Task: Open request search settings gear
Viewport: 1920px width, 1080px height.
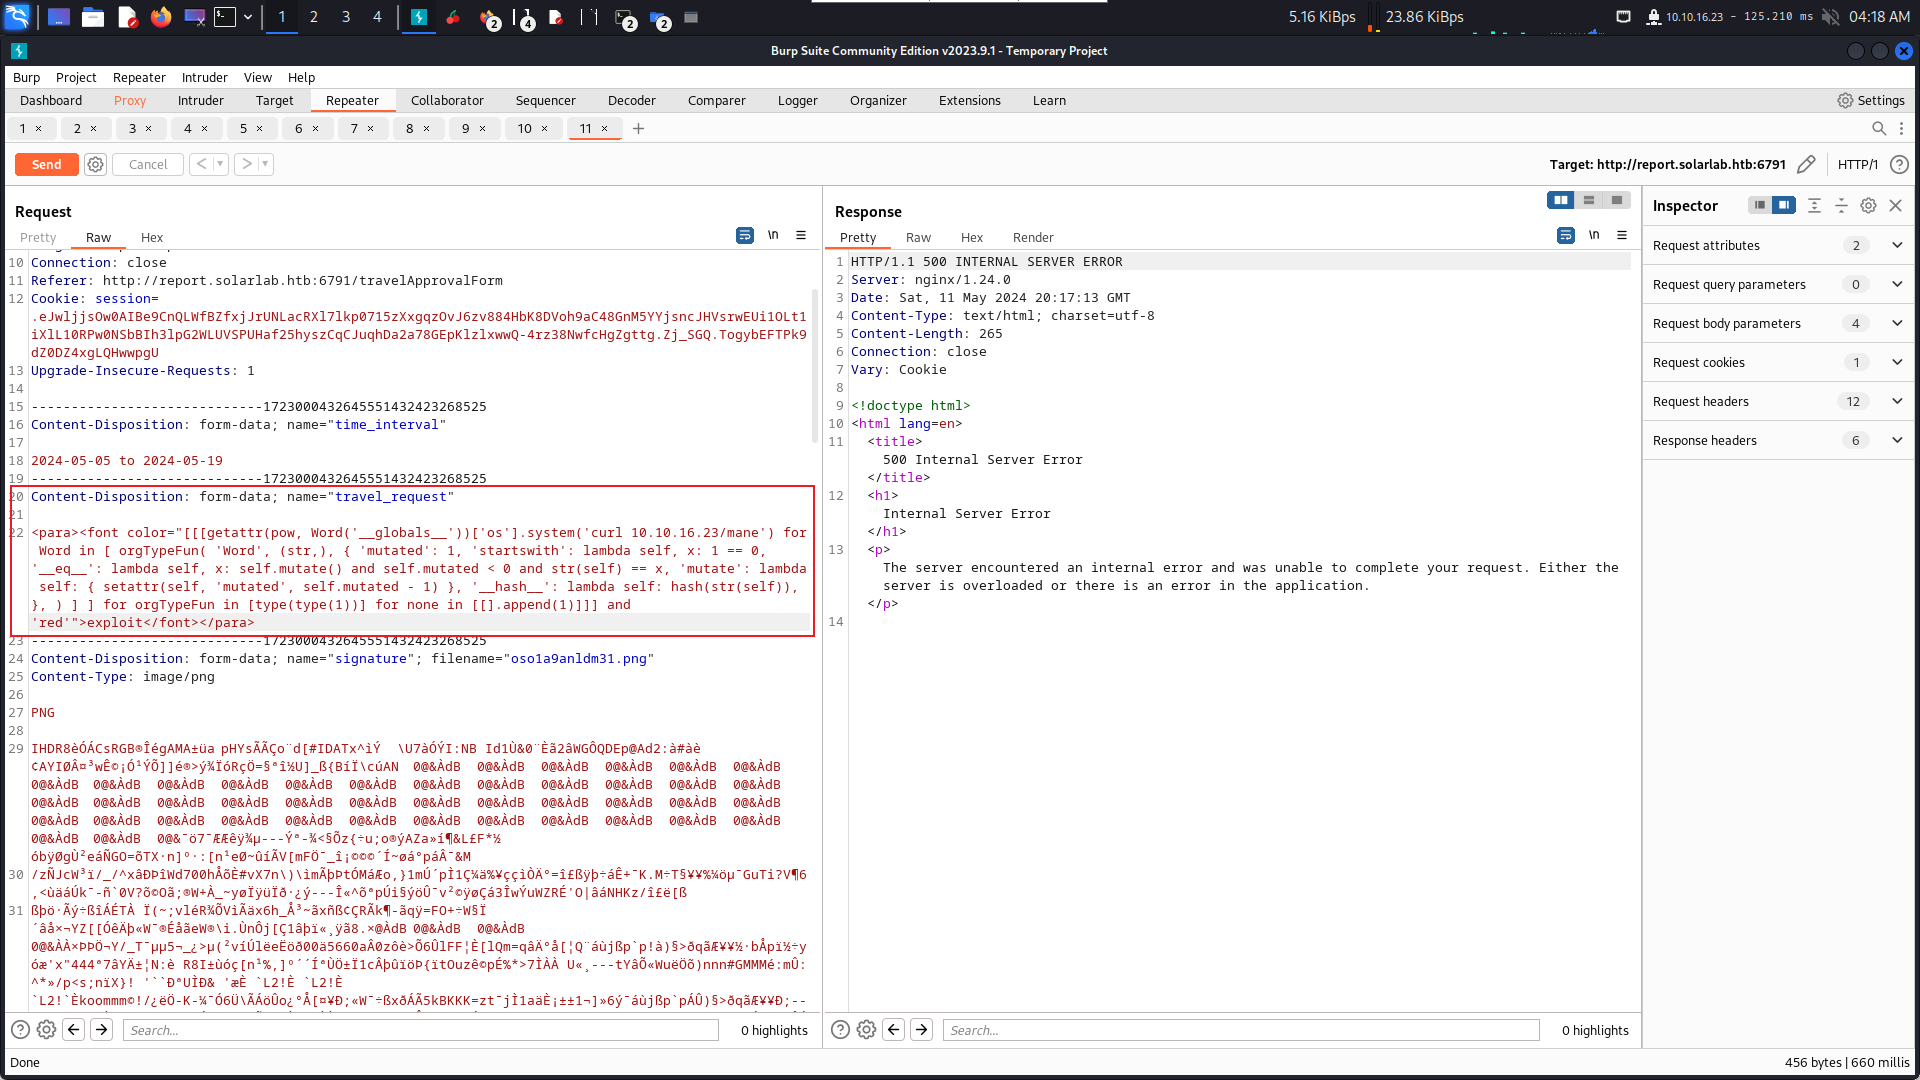Action: coord(46,1029)
